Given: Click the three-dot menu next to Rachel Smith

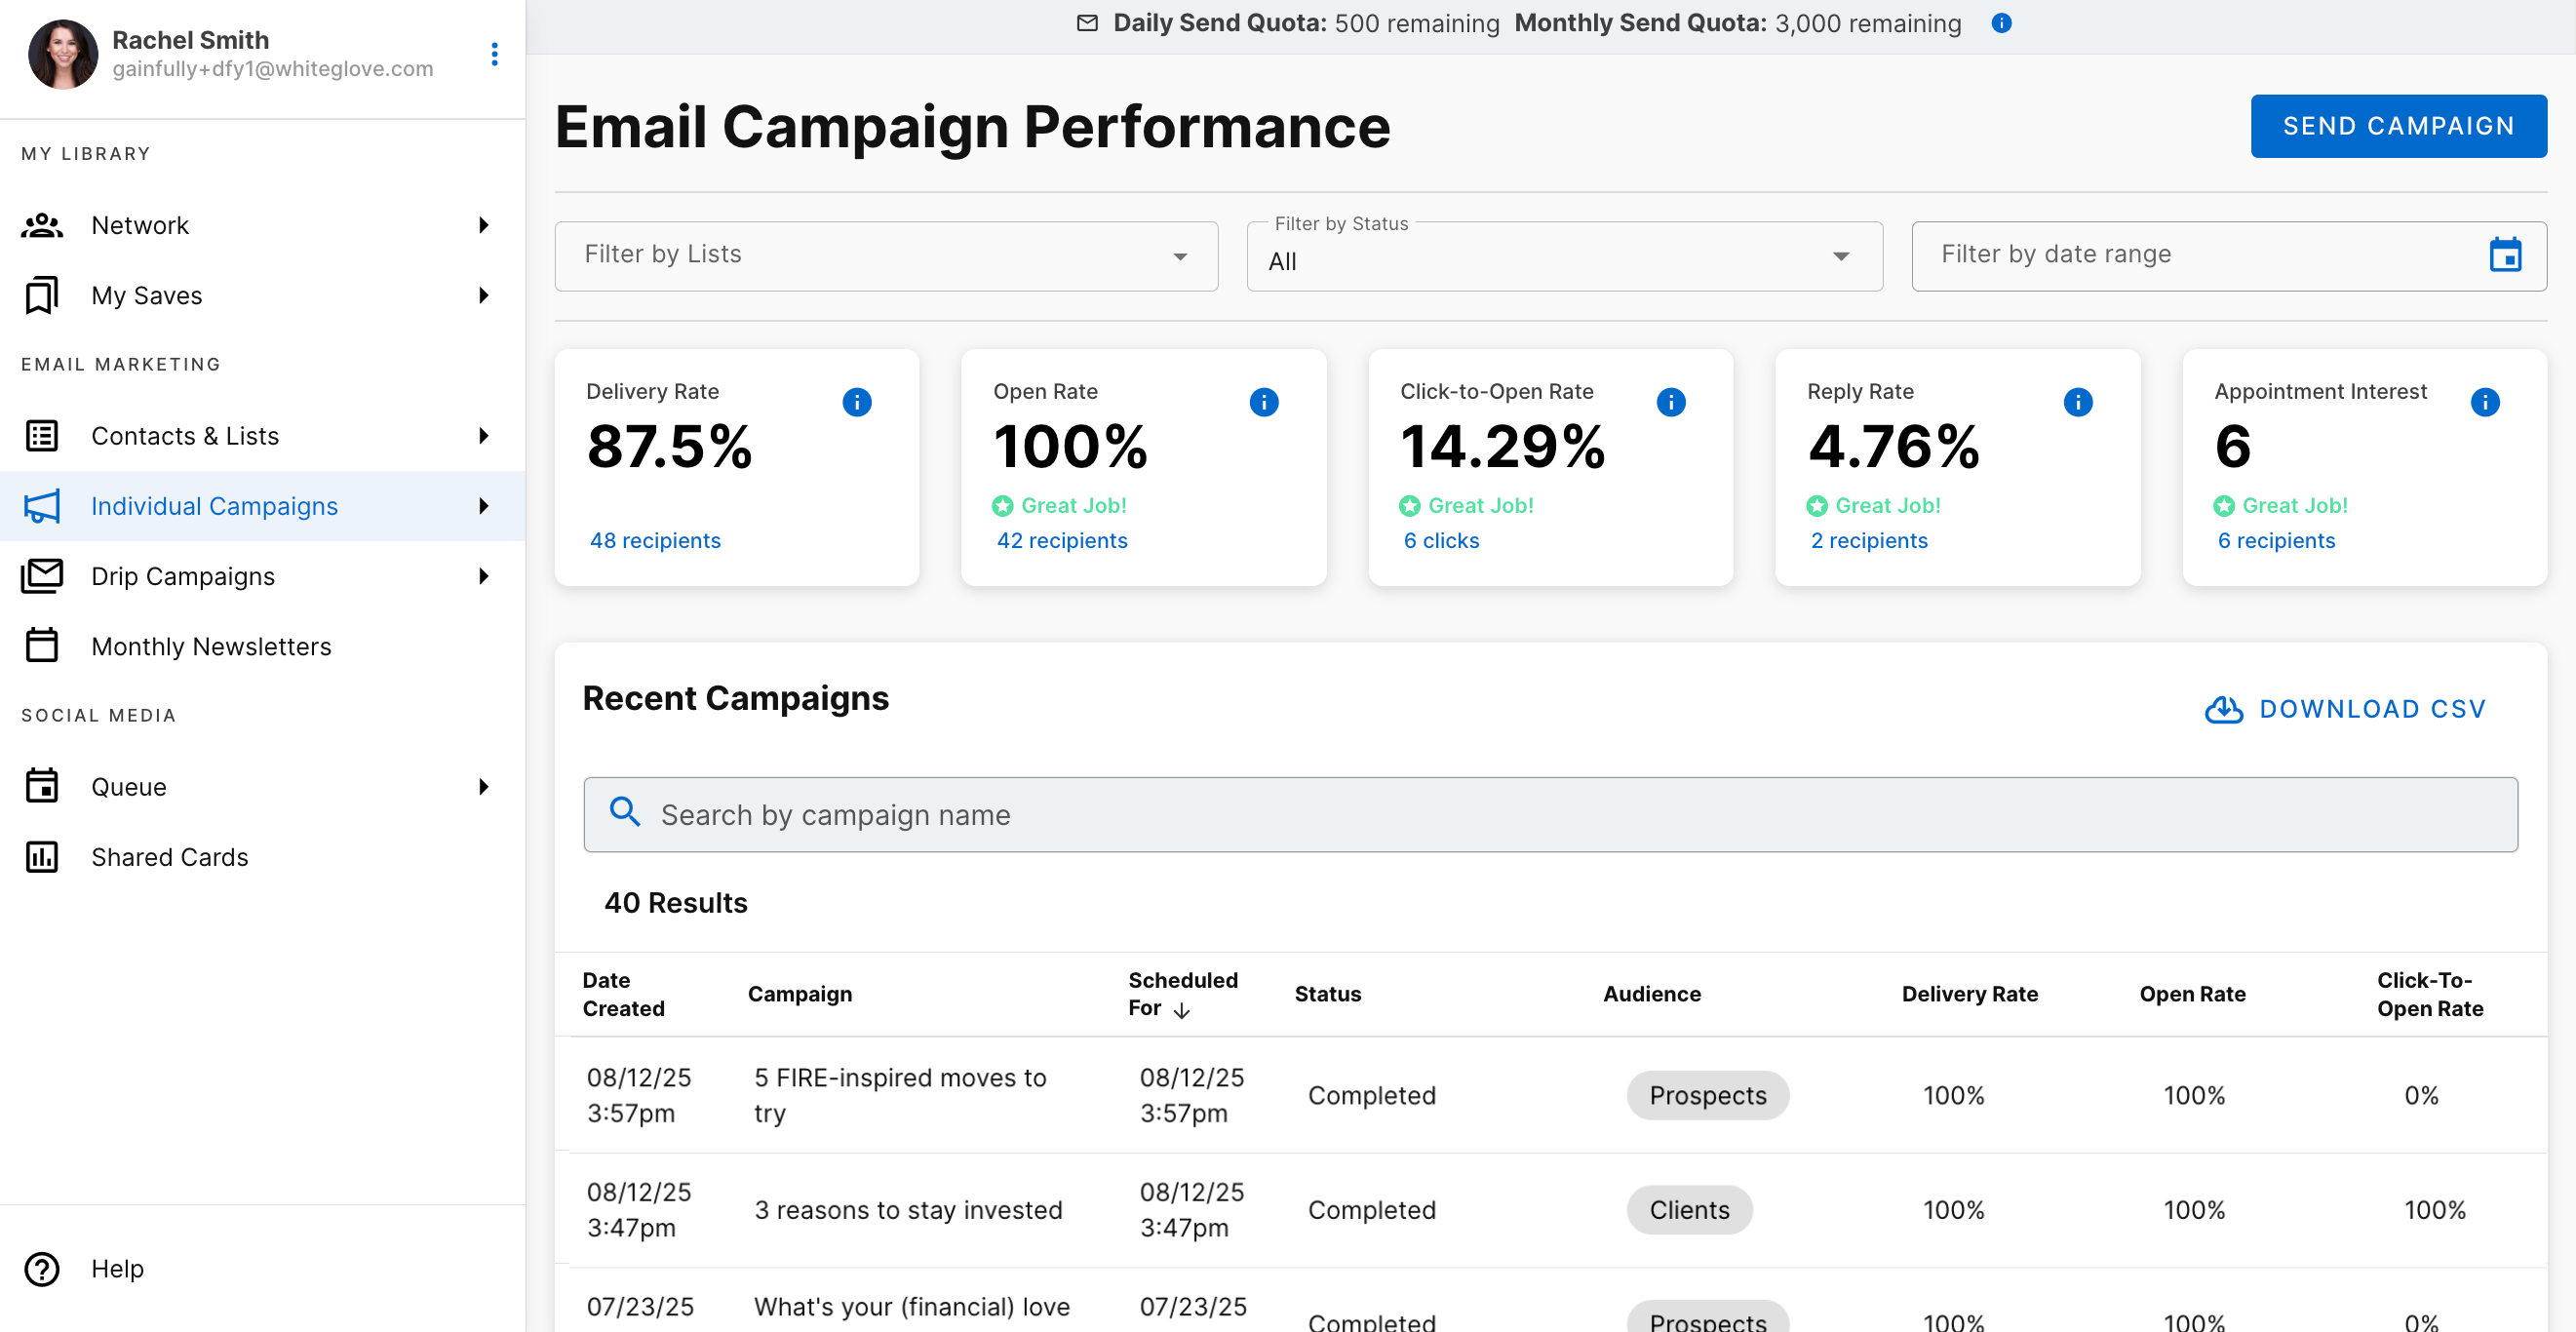Looking at the screenshot, I should tap(494, 54).
